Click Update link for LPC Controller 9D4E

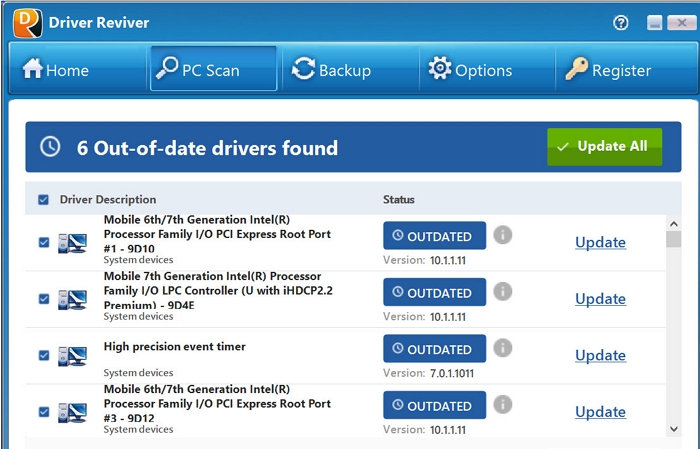tap(600, 299)
